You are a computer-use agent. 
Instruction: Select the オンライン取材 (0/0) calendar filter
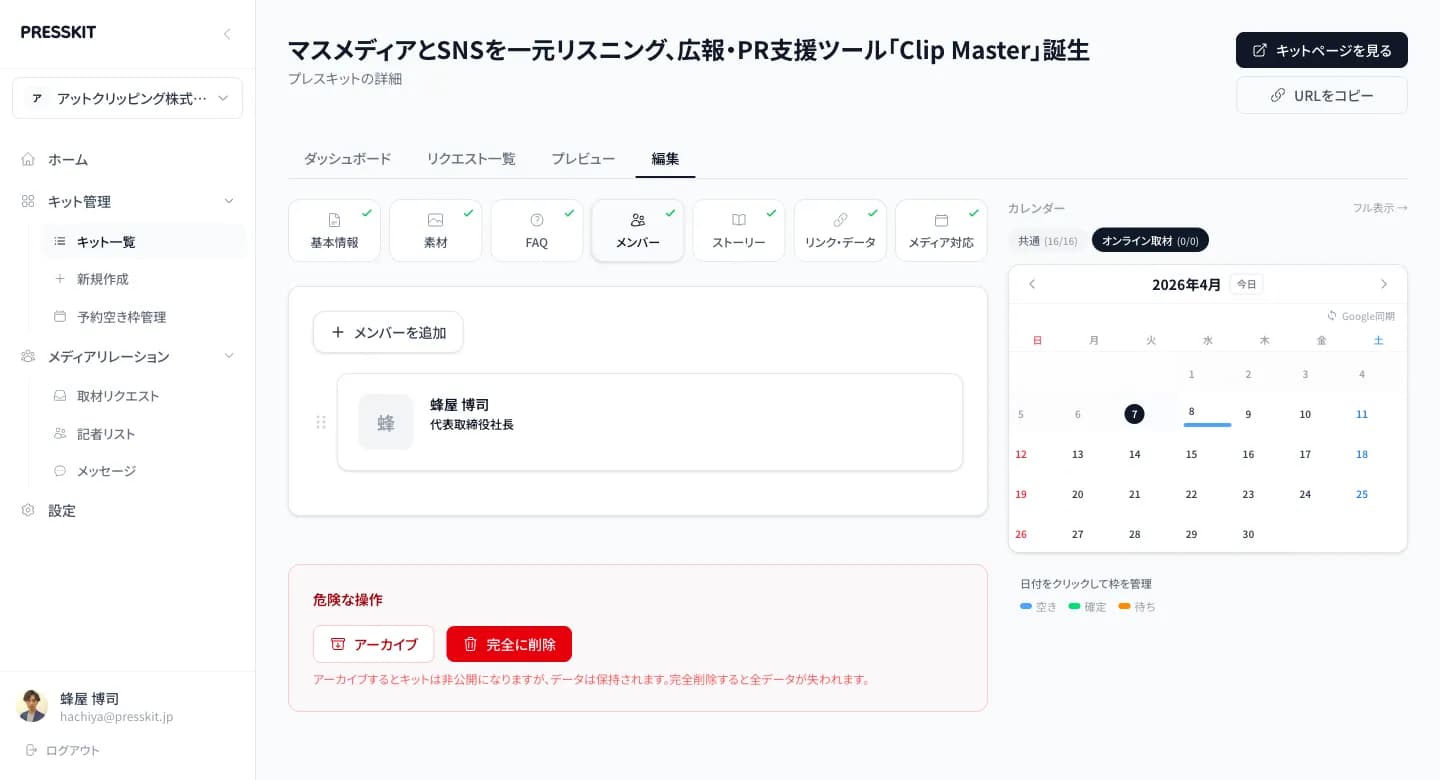tap(1150, 240)
